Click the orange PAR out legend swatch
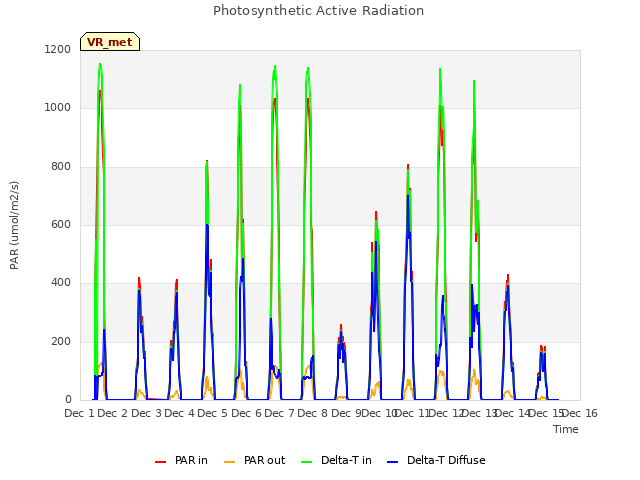This screenshot has height=480, width=640. 230,462
